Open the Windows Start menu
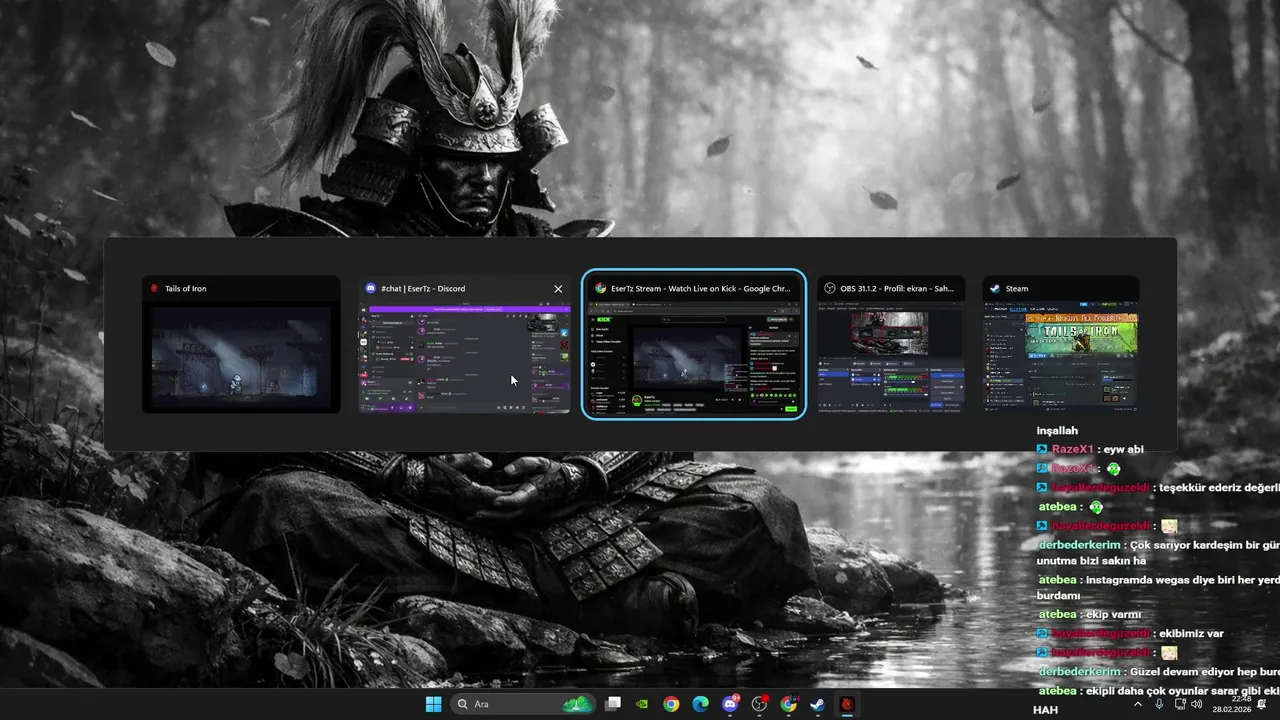The width and height of the screenshot is (1280, 720). point(433,704)
